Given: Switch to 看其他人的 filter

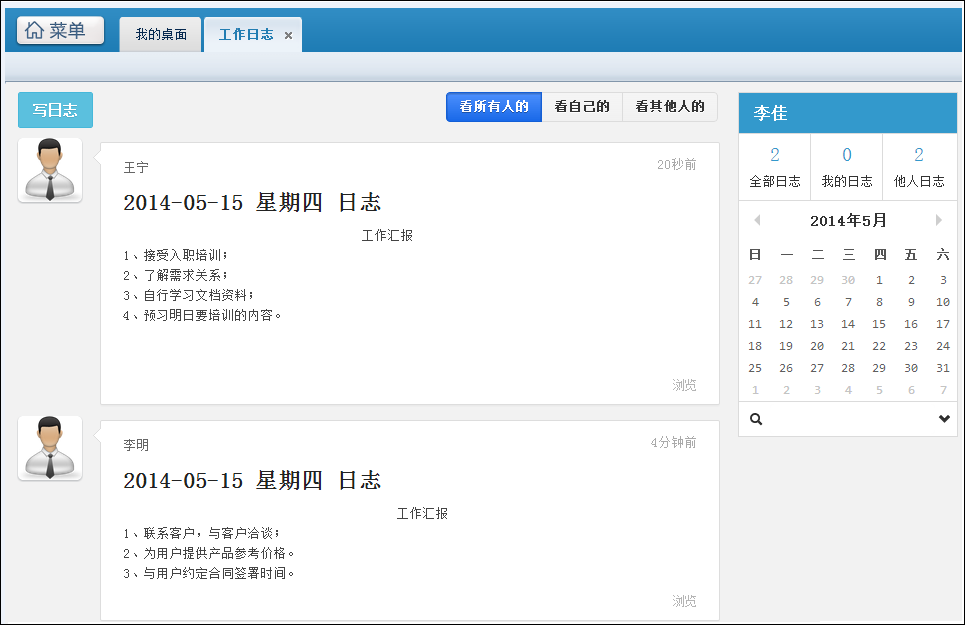Looking at the screenshot, I should coord(669,107).
